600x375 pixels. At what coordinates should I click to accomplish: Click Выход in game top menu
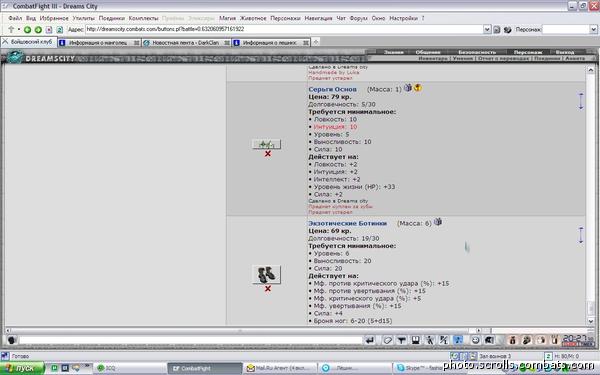pos(565,52)
